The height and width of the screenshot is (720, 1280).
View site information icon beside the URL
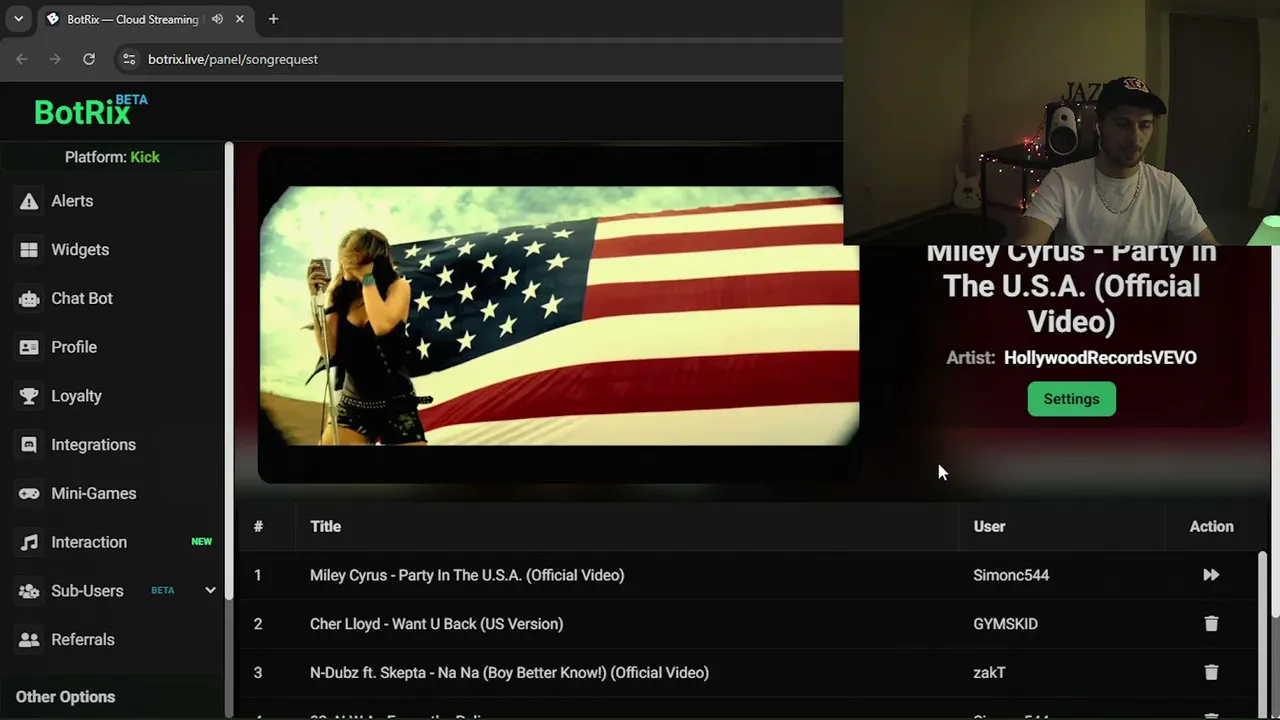coord(128,59)
